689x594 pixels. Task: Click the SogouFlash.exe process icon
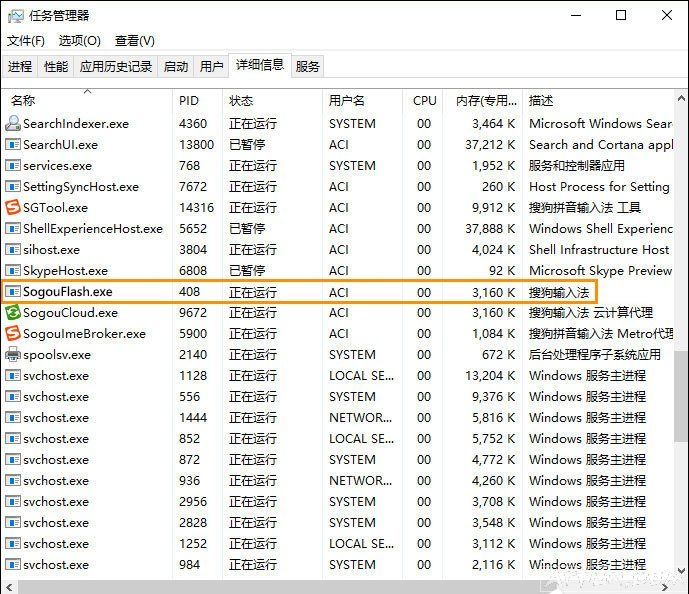(13, 292)
